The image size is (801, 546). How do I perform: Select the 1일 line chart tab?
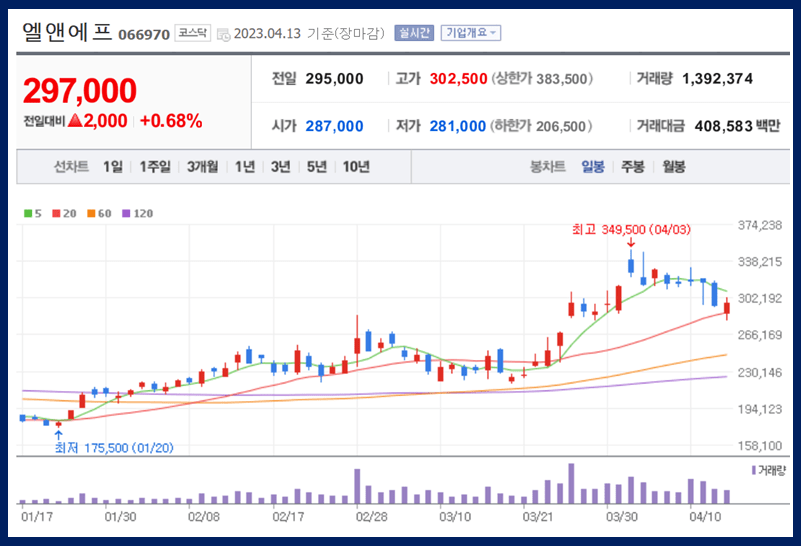click(113, 167)
